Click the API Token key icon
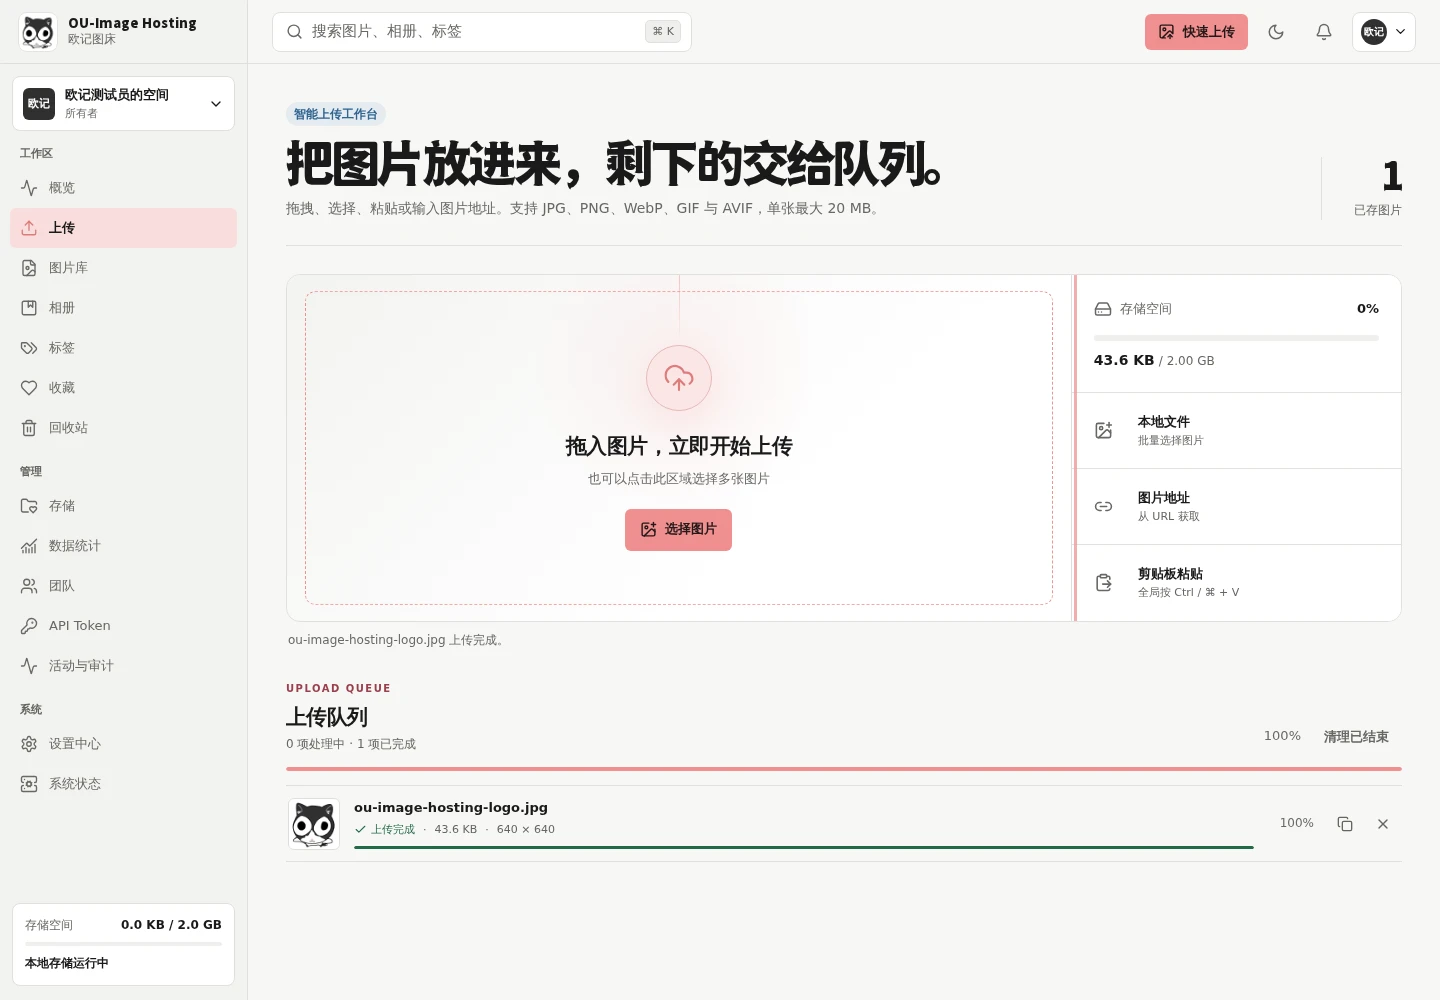 pos(29,626)
